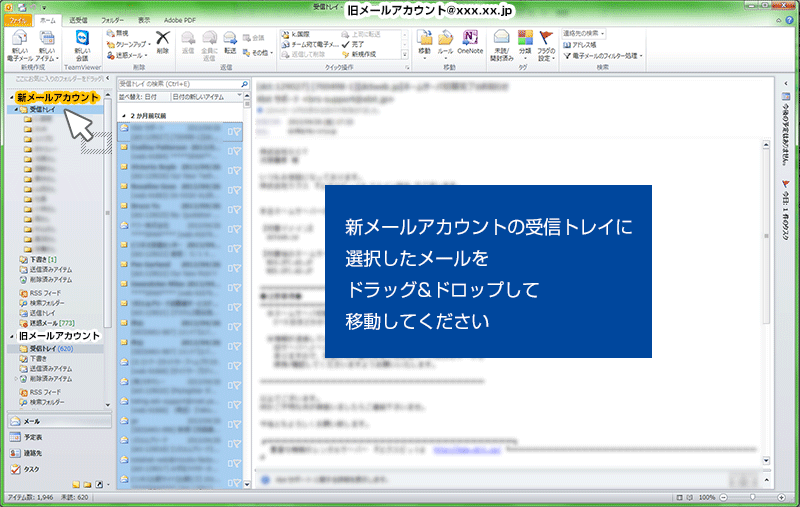Click the zoom slider handle in status bar
The height and width of the screenshot is (507, 800).
point(753,497)
